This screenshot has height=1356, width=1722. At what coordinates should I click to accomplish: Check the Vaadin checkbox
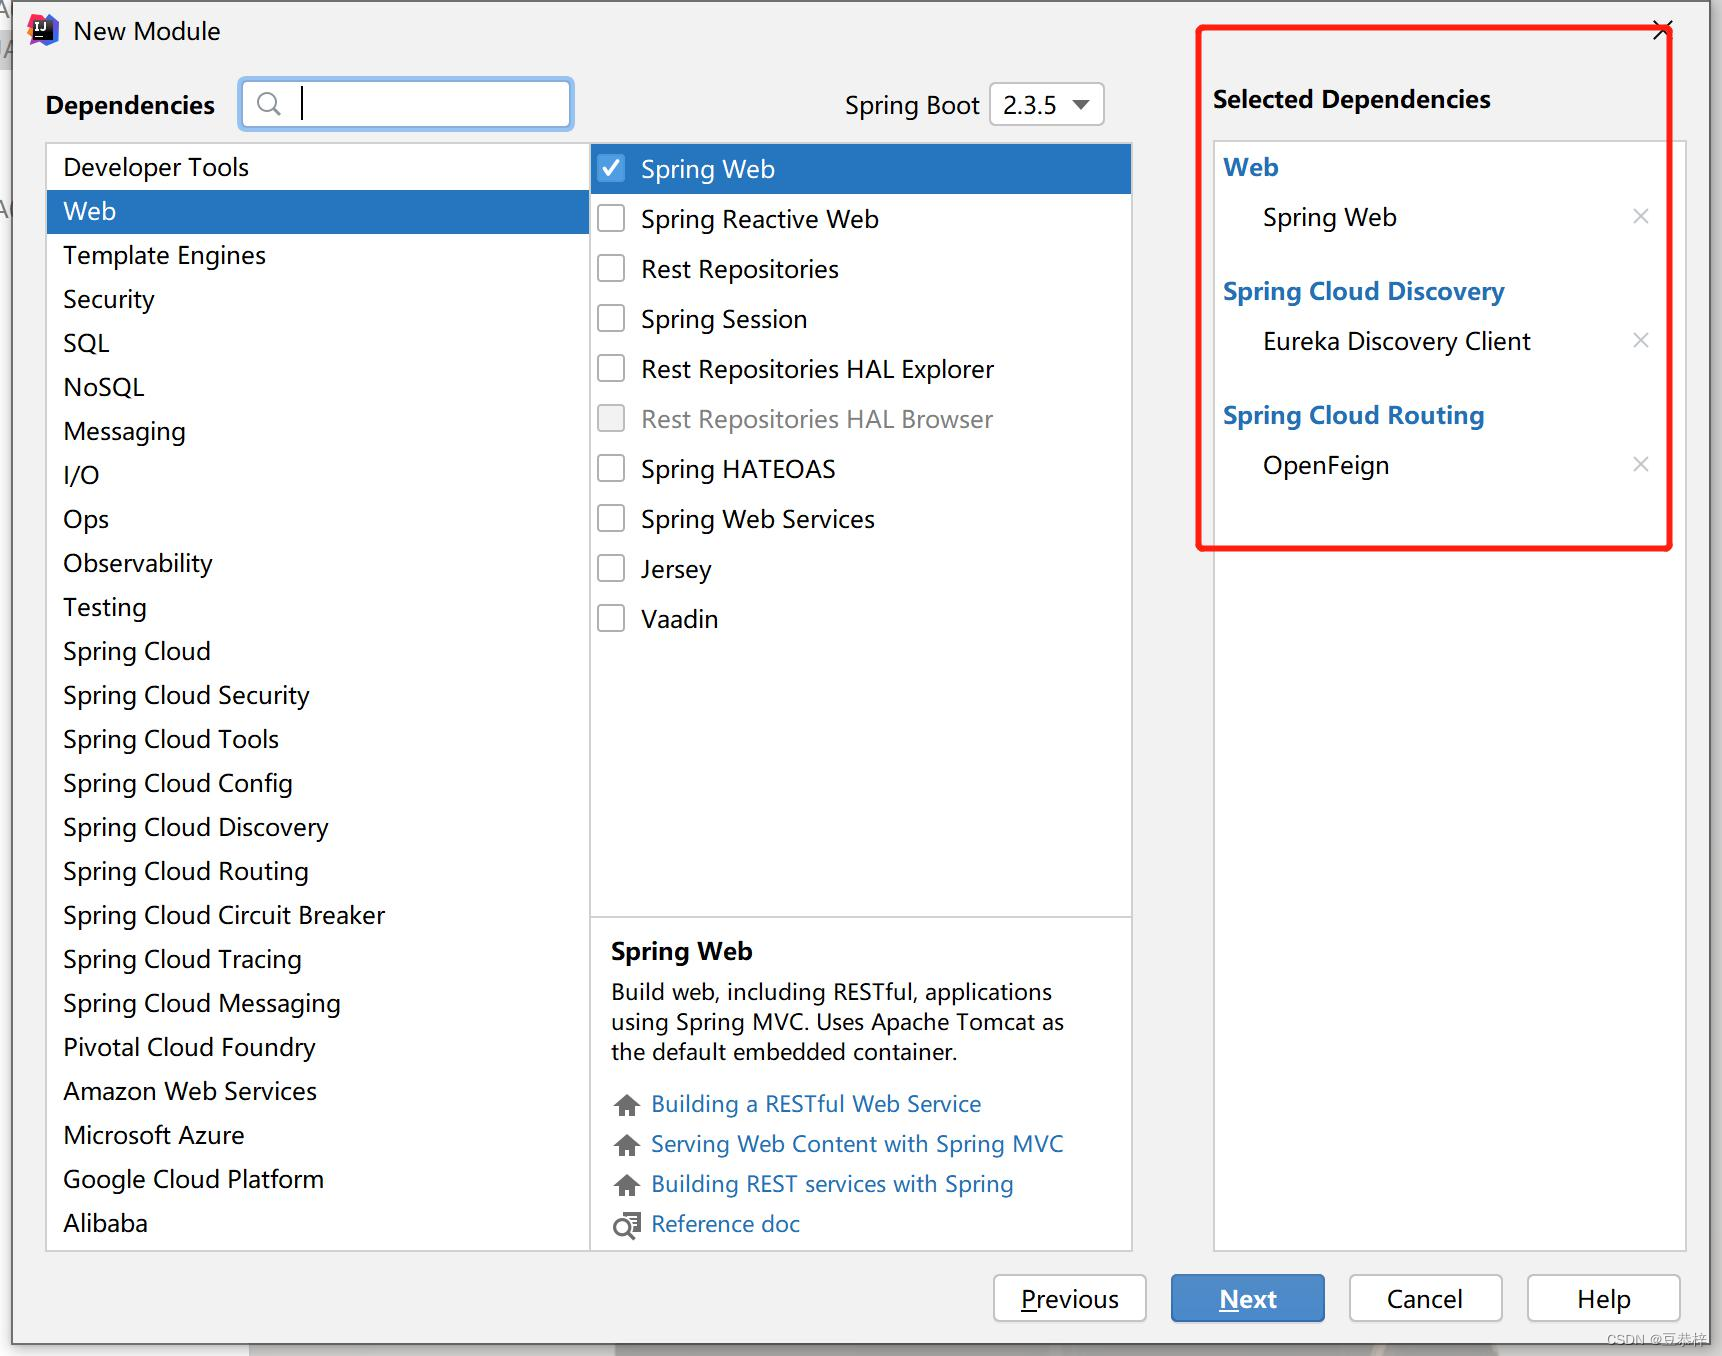point(611,618)
